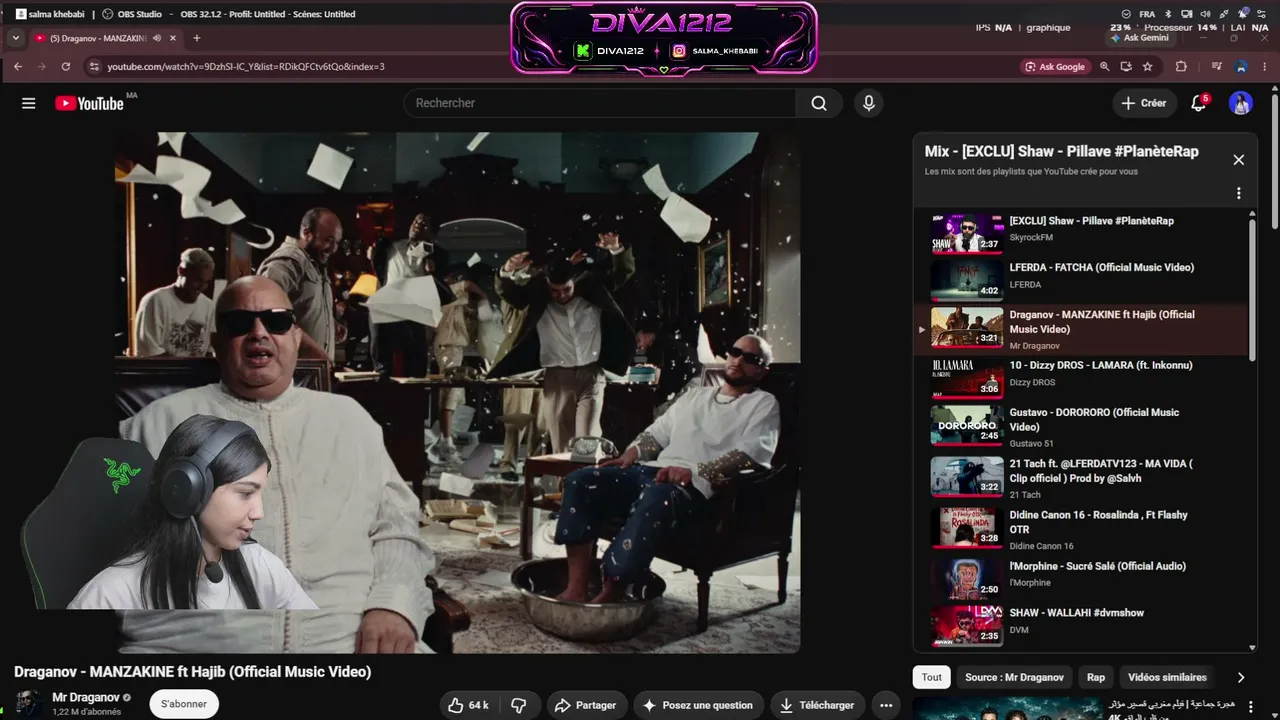This screenshot has width=1280, height=720.
Task: Click video title 'Draganov - MANZAKINE ft Hajib'
Action: [192, 672]
